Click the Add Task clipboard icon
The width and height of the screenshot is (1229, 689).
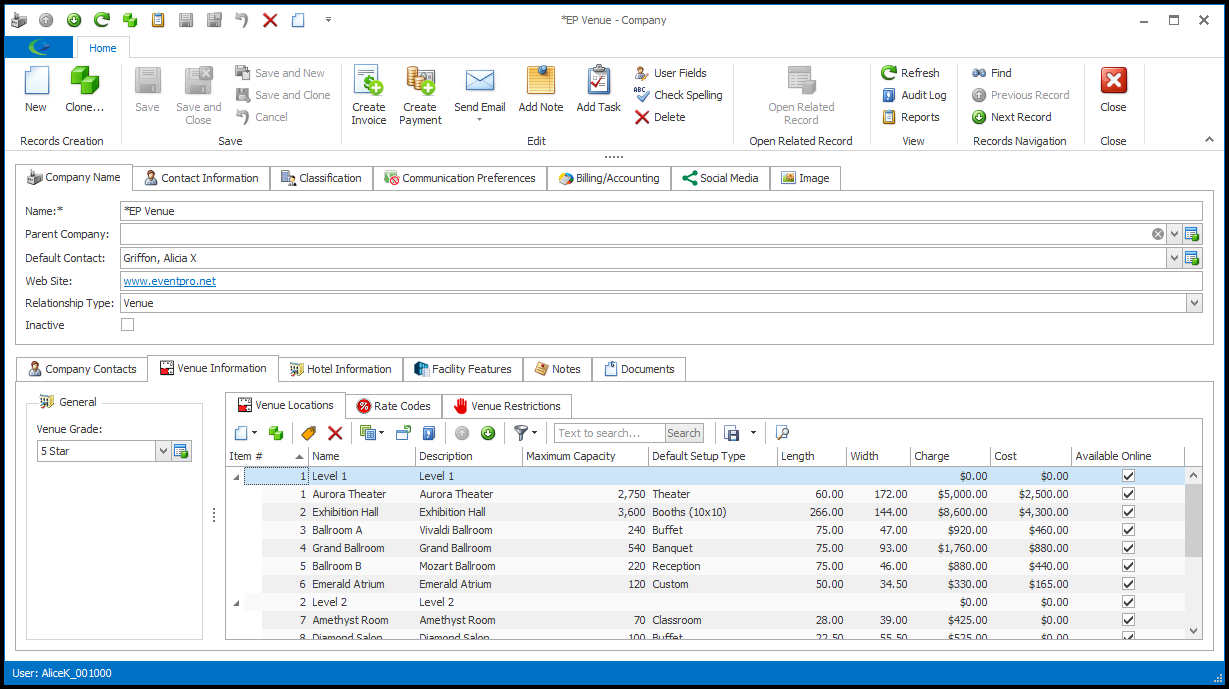tap(599, 81)
